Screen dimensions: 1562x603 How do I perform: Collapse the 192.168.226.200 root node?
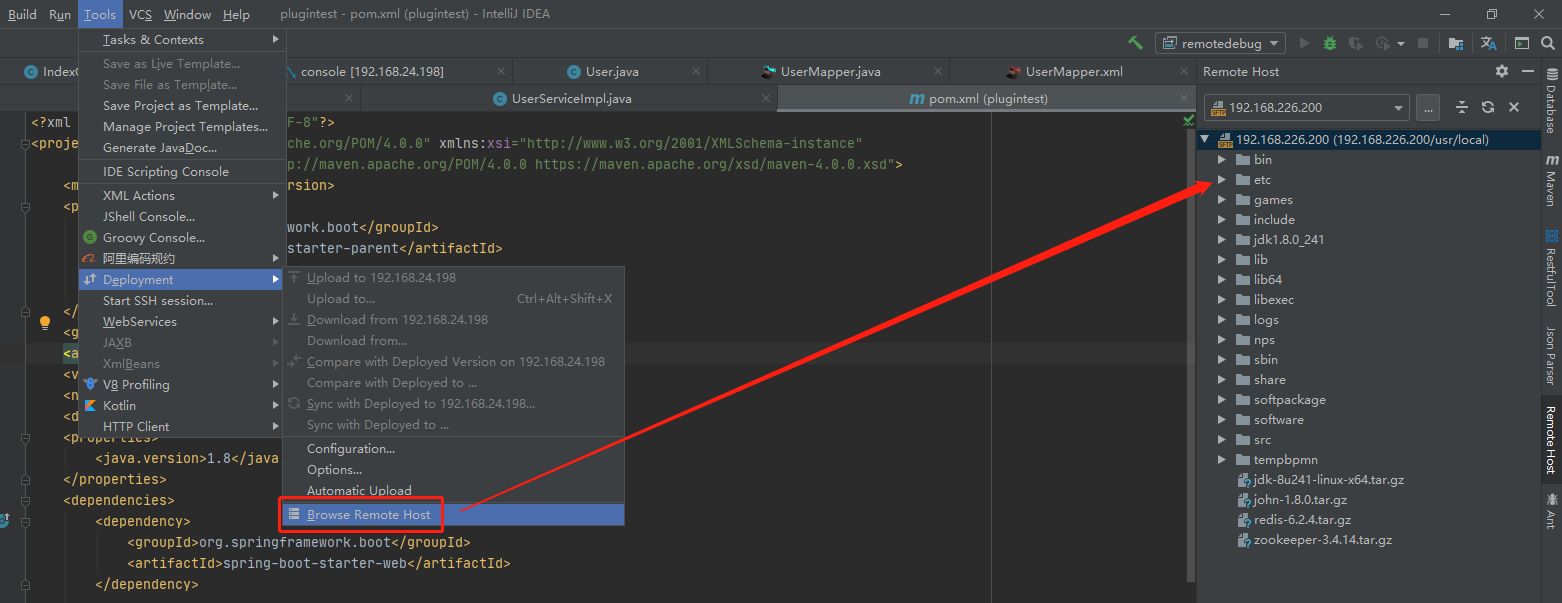[x=1206, y=139]
